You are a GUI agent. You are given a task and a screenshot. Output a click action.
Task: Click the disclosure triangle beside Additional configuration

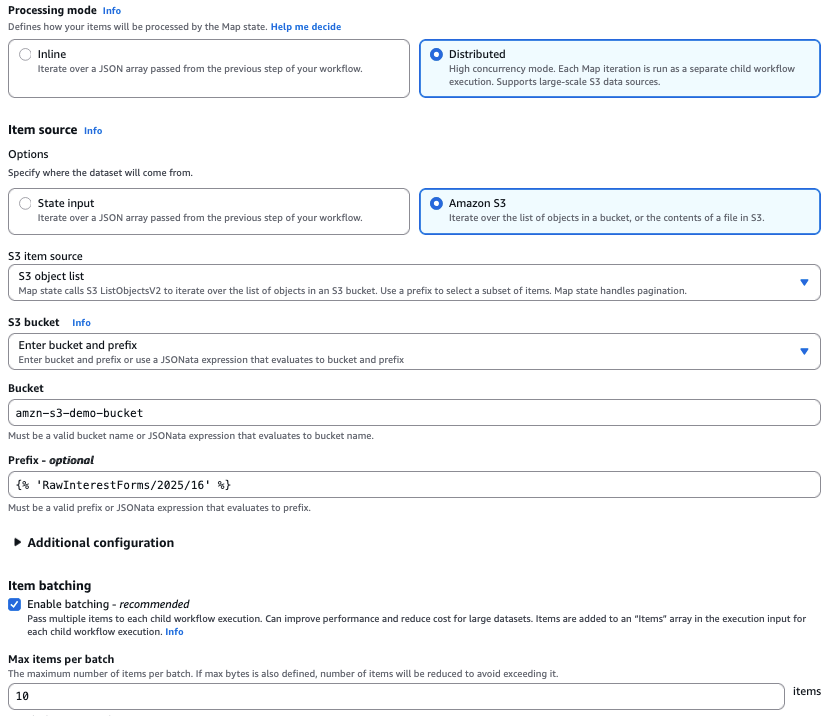point(17,542)
